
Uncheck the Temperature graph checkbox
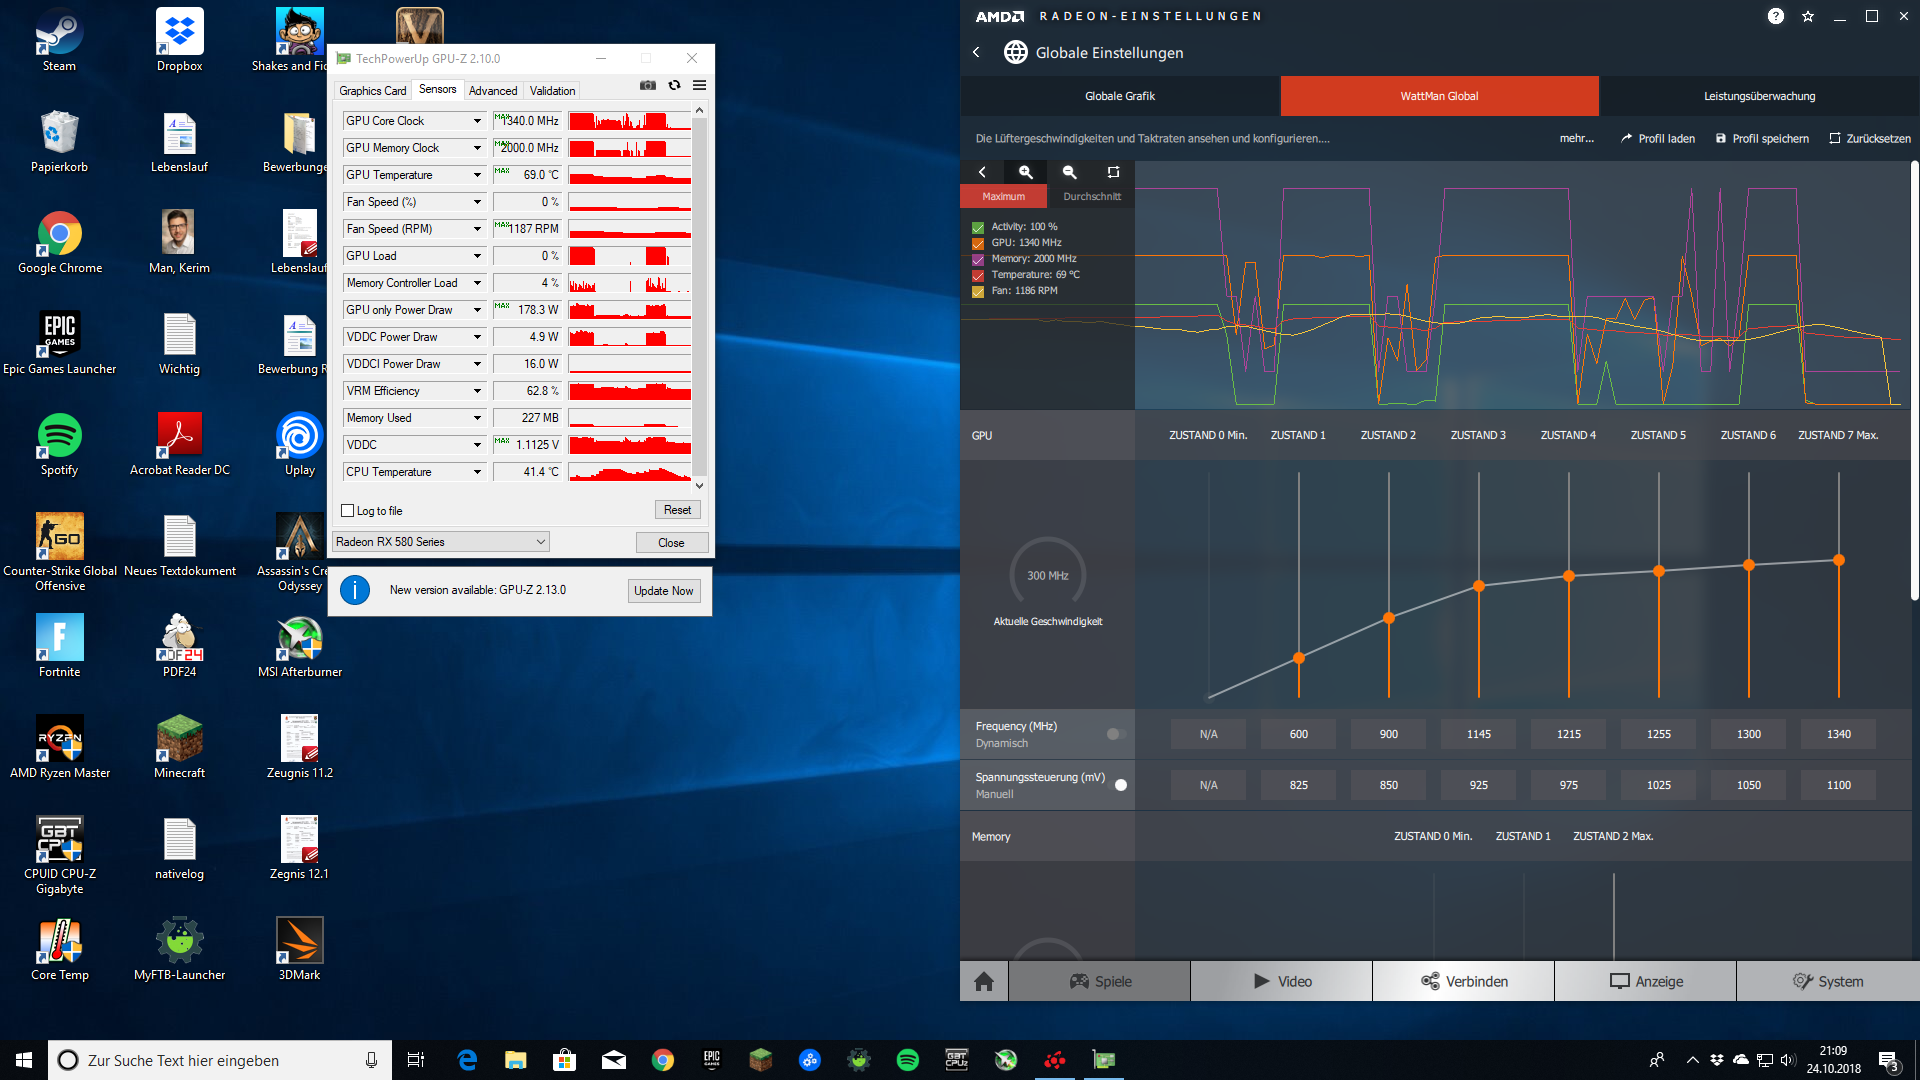(x=978, y=275)
